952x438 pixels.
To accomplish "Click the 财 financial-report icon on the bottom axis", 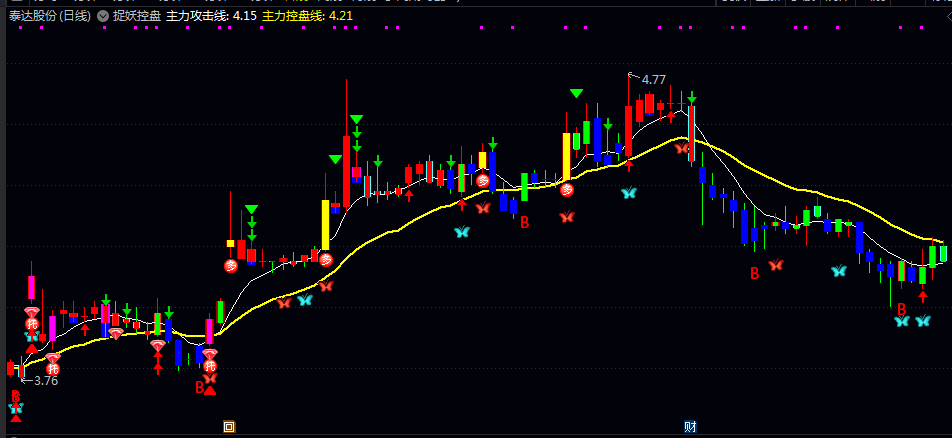I will (690, 427).
